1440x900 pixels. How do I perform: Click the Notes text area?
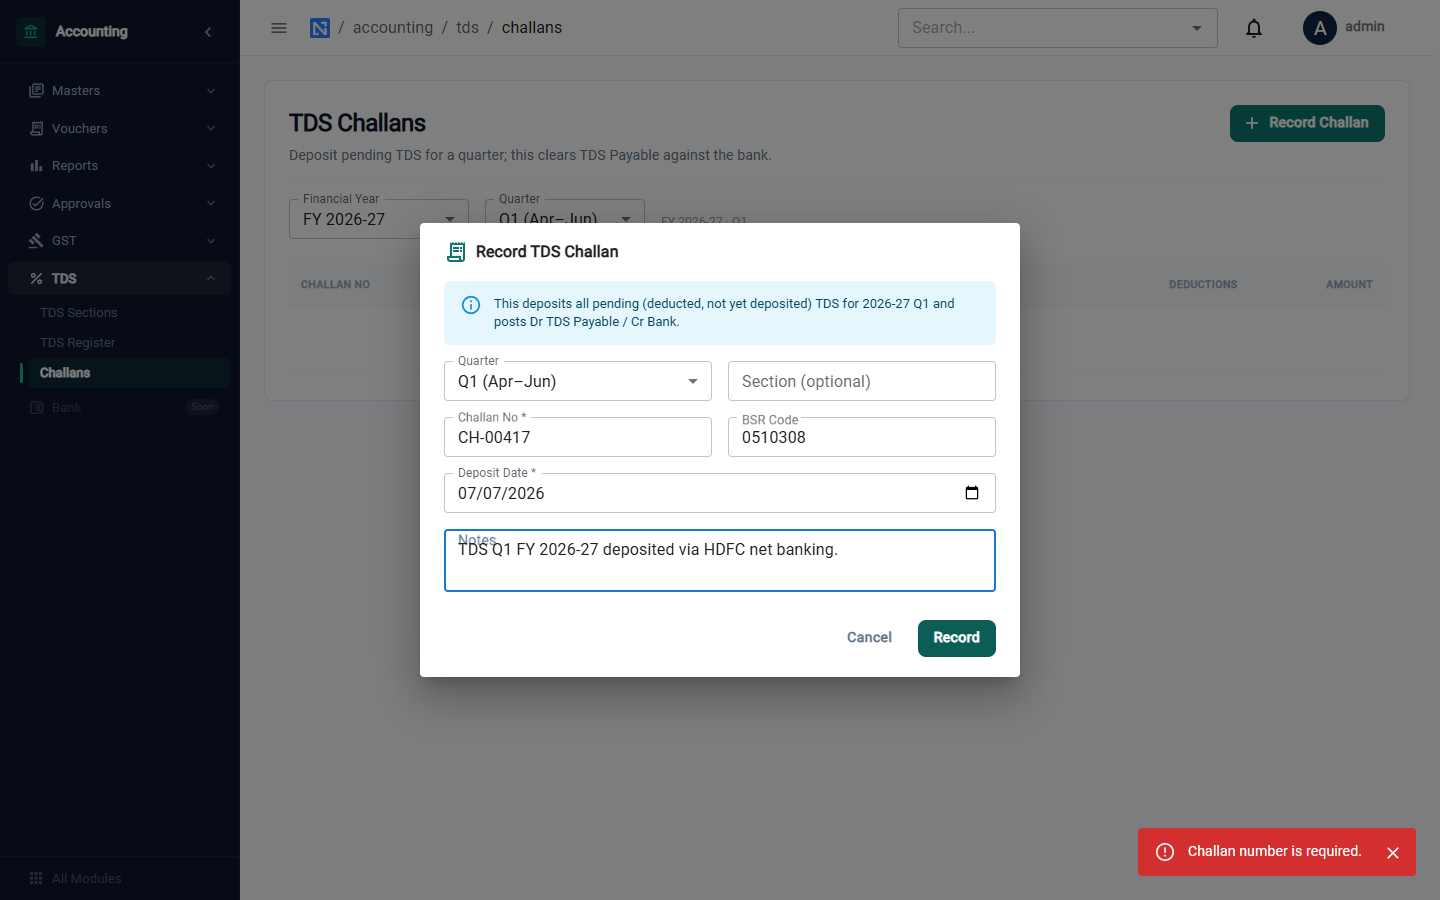720,560
